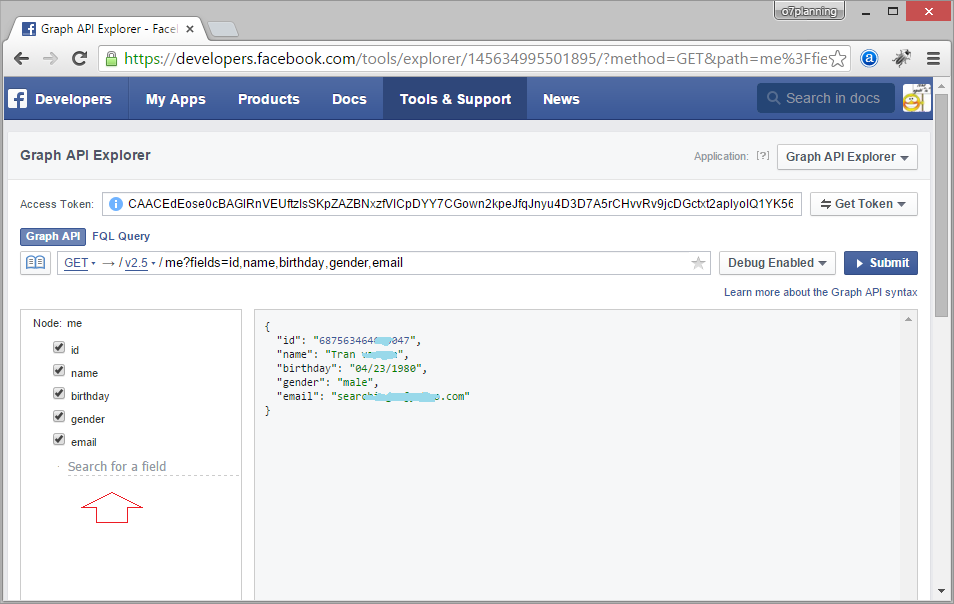
Task: Uncheck the birthday field checkbox
Action: [x=59, y=394]
